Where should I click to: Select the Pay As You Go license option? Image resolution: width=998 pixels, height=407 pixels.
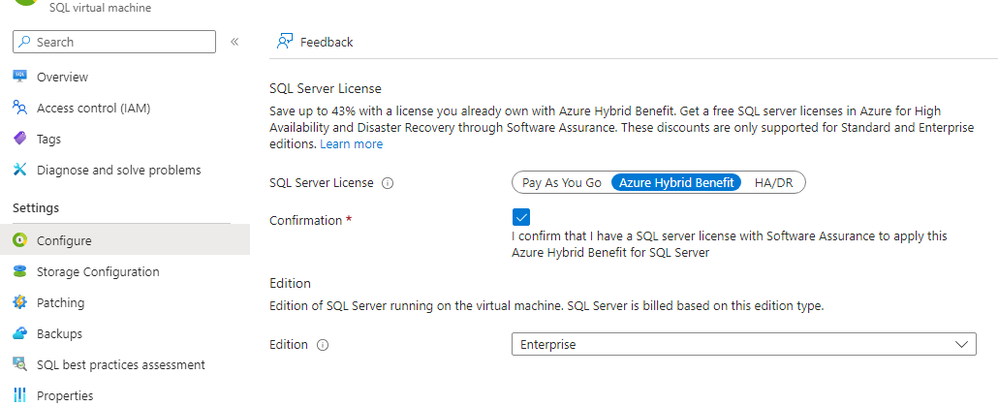561,183
